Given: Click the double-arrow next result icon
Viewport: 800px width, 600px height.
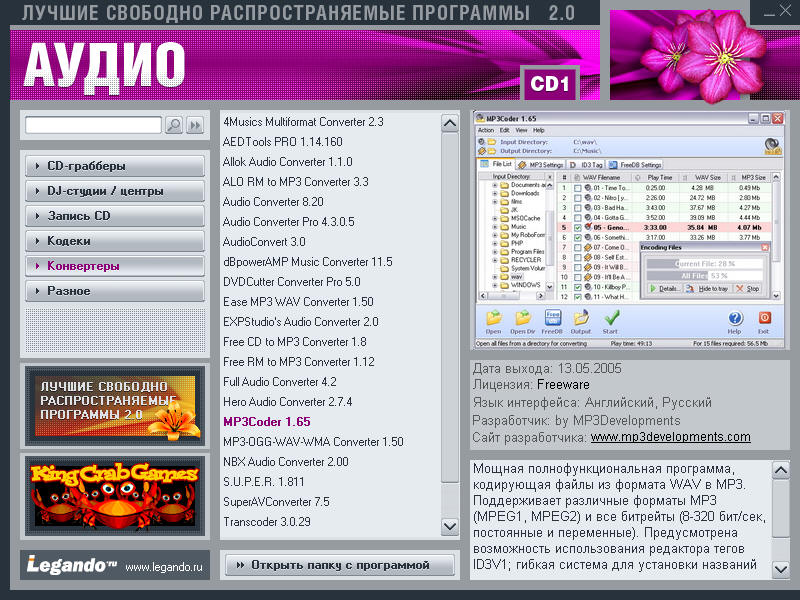Looking at the screenshot, I should [195, 125].
